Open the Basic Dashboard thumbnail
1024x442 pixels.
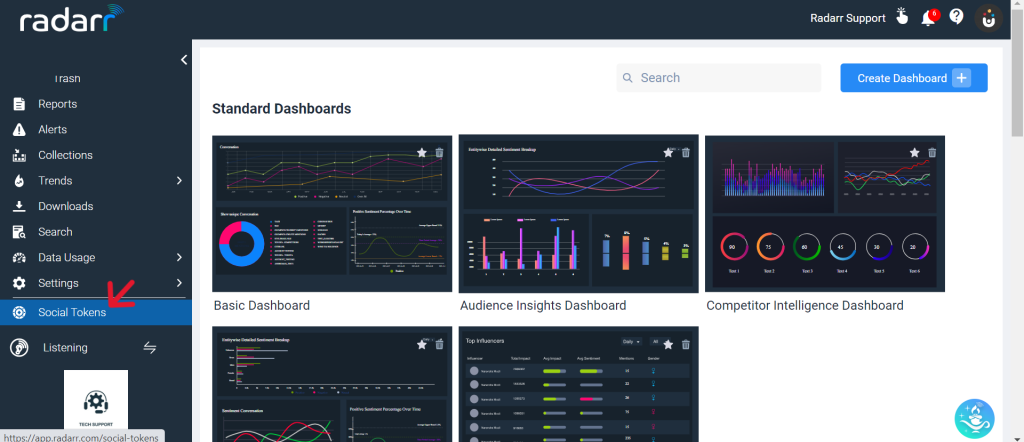click(332, 213)
